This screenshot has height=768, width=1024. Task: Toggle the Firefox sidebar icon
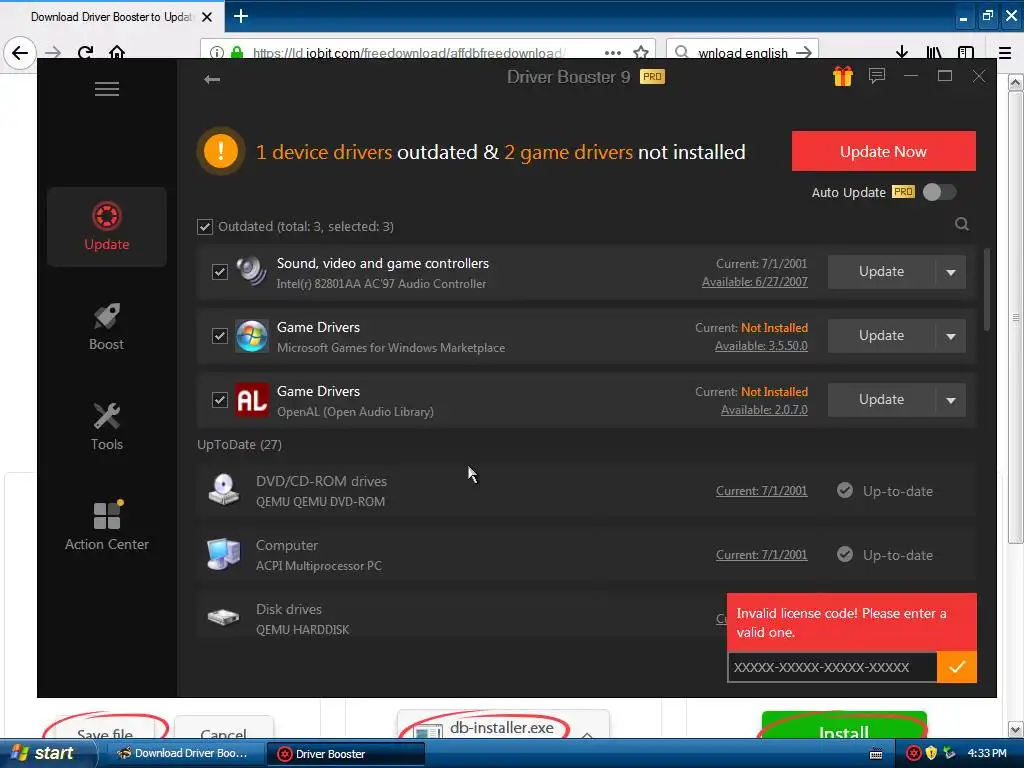966,53
